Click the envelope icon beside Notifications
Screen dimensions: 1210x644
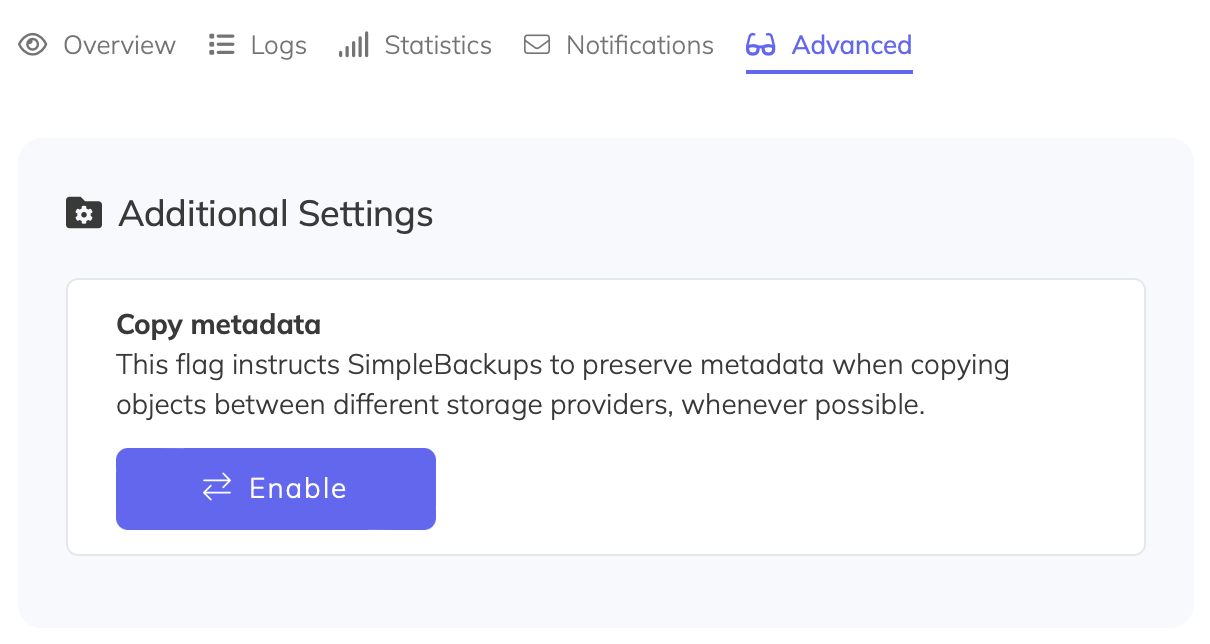tap(536, 44)
